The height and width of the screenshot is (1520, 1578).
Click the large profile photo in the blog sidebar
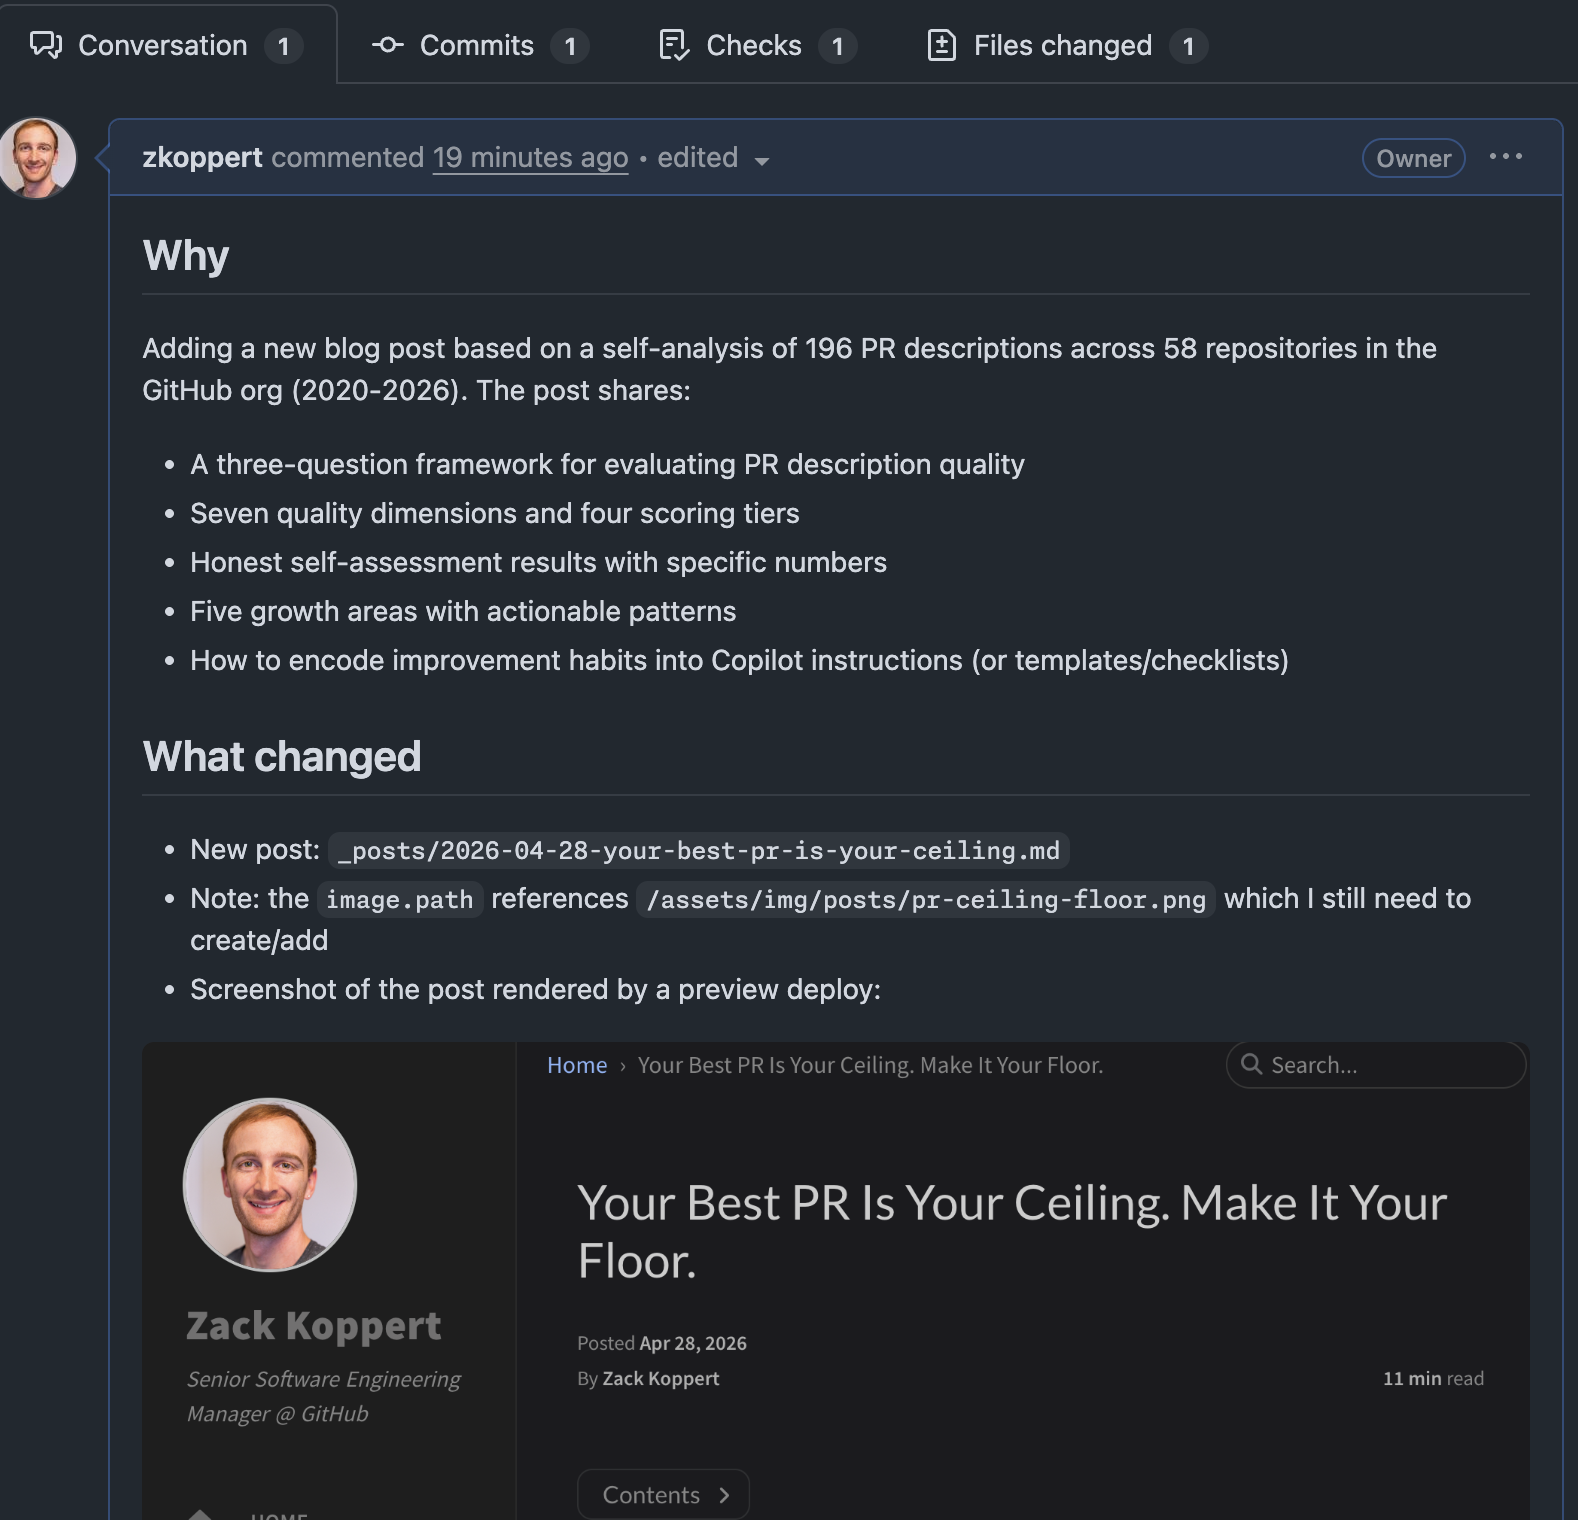pyautogui.click(x=270, y=1185)
